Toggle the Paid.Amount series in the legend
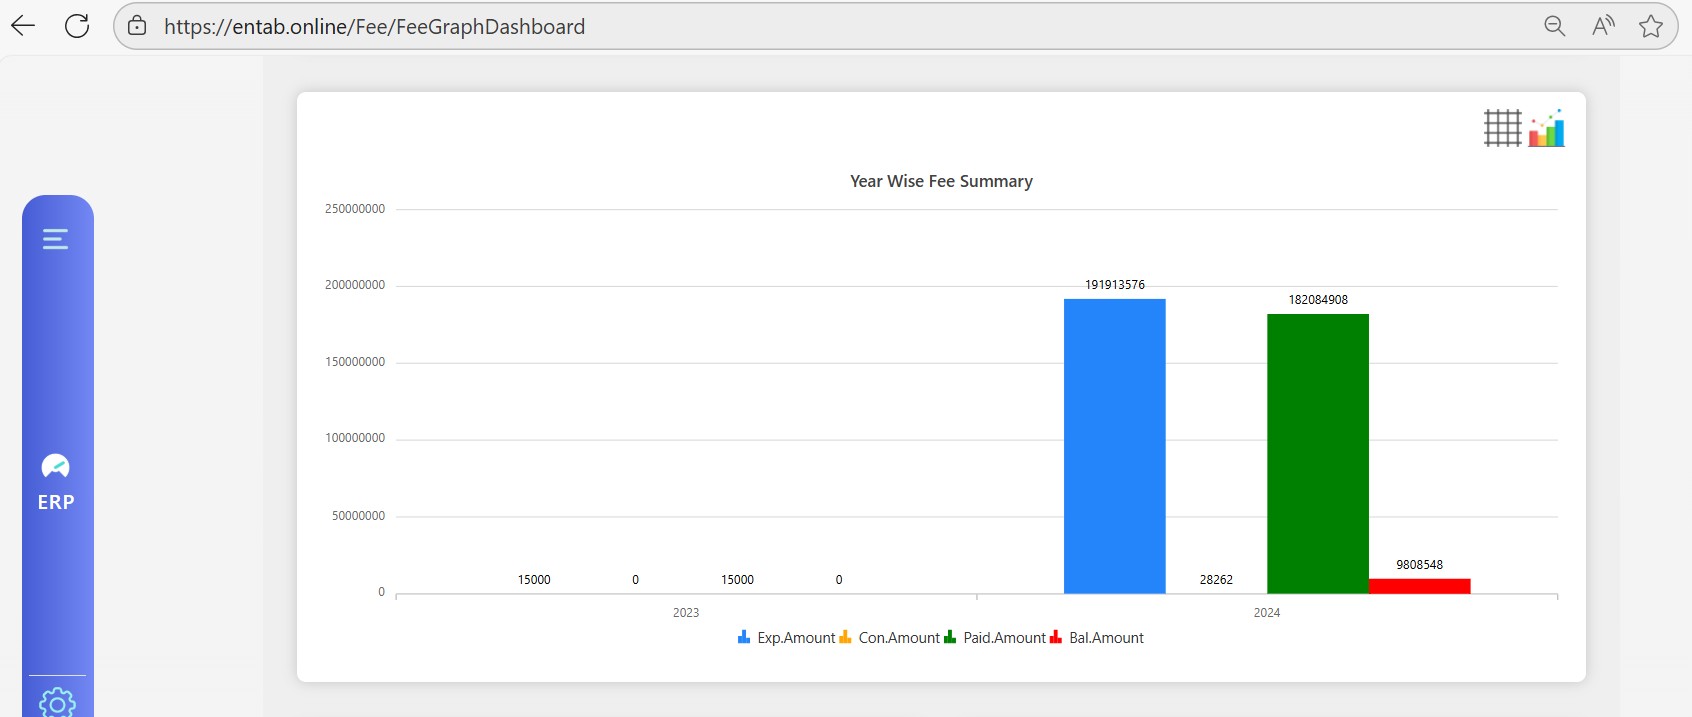Image resolution: width=1692 pixels, height=717 pixels. [x=994, y=638]
